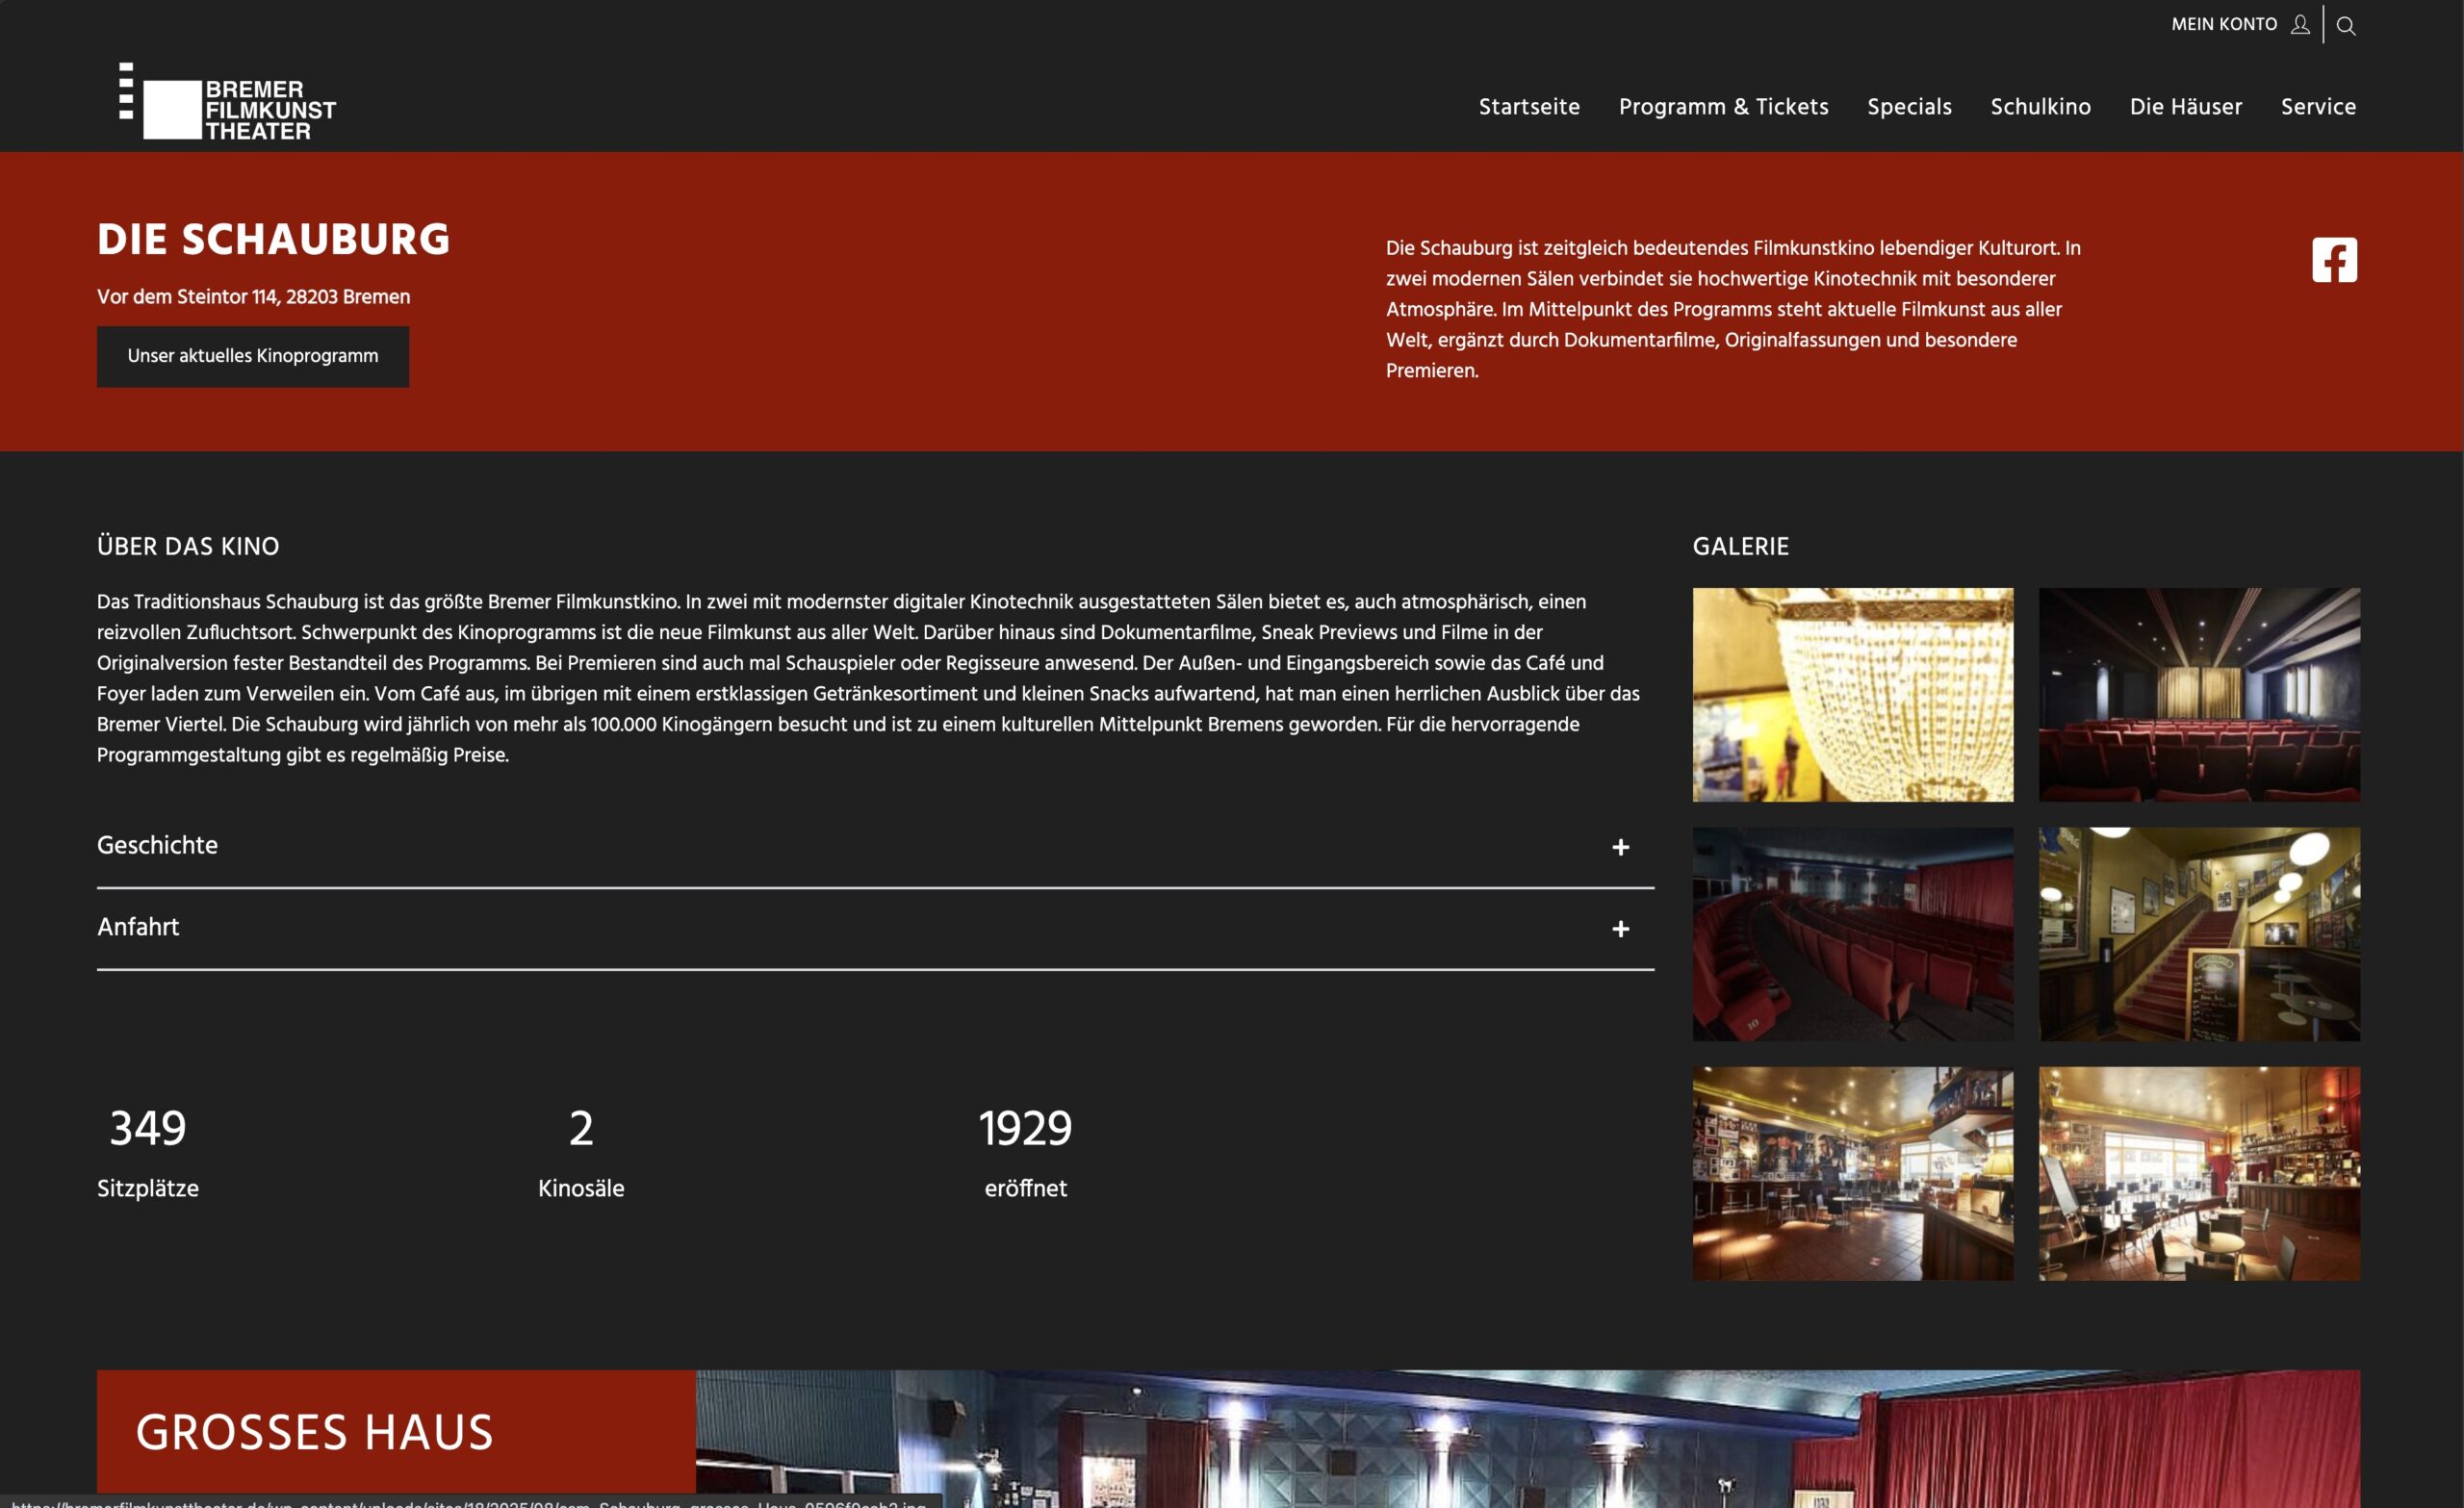The image size is (2464, 1508).
Task: Expand the Geschichte section
Action: [875, 846]
